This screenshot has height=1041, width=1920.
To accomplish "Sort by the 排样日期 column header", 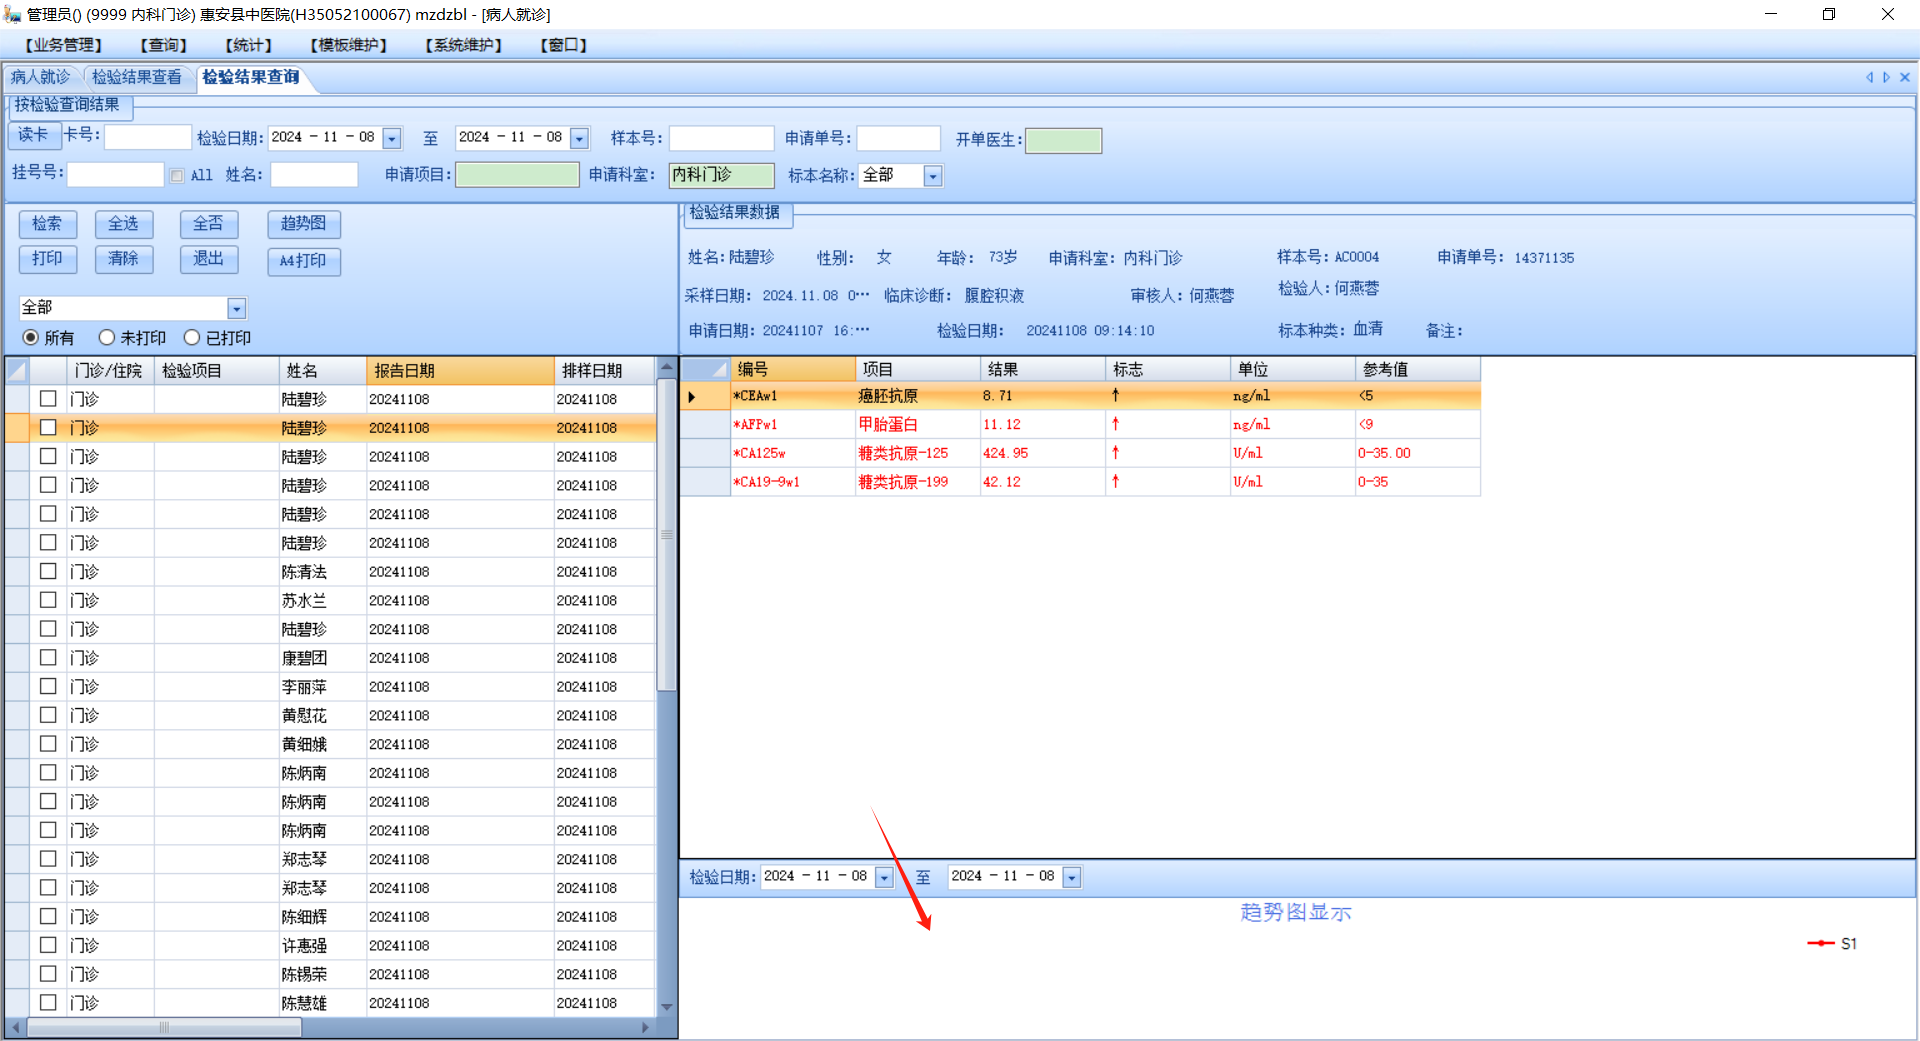I will point(605,371).
